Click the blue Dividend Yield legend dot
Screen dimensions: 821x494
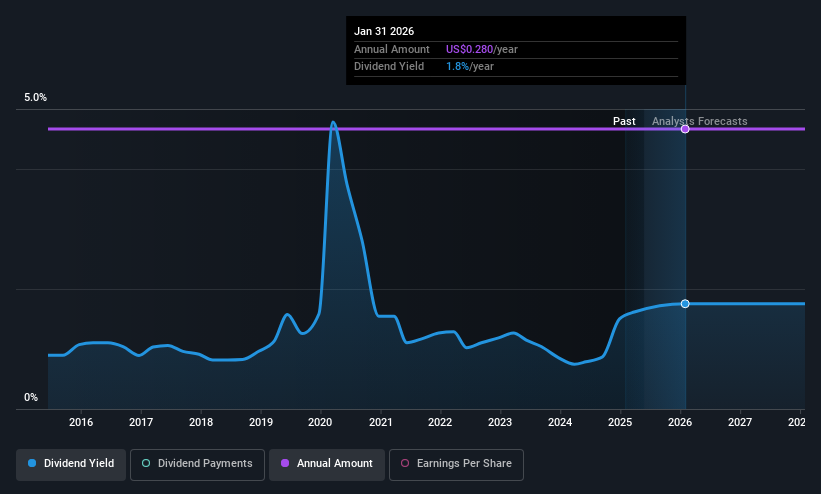[32, 463]
